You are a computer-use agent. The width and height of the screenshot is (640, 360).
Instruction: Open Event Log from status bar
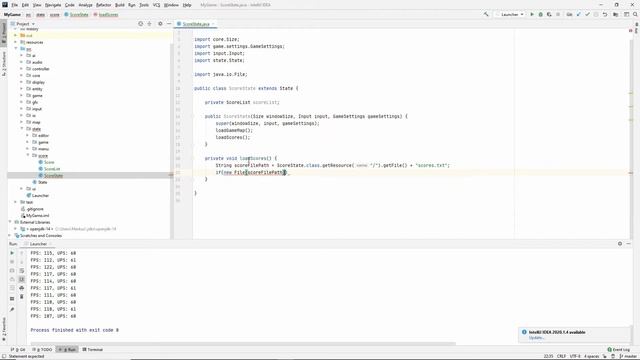[x=618, y=349]
